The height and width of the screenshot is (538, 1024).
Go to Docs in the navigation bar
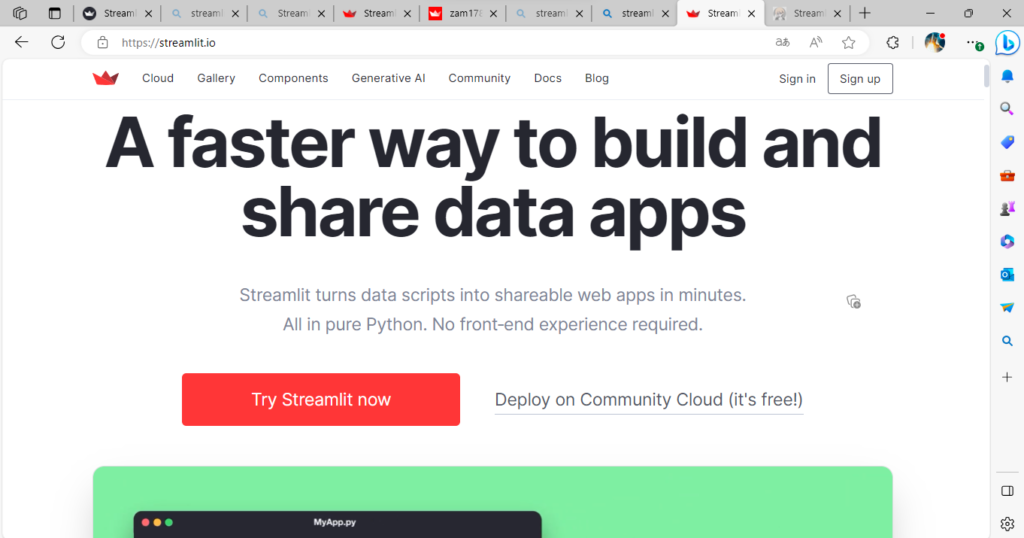point(547,78)
